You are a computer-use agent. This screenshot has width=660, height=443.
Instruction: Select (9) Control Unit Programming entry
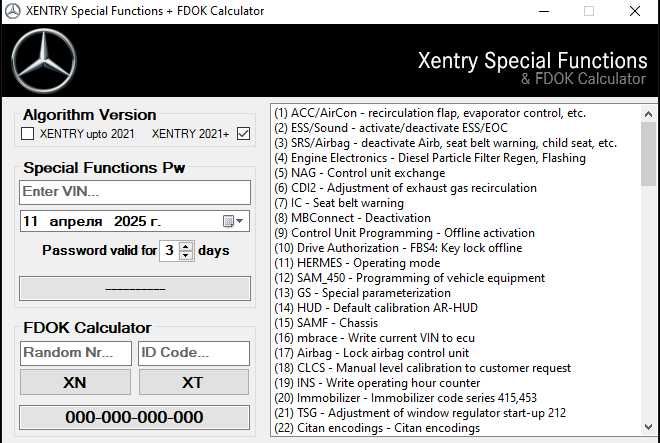405,233
